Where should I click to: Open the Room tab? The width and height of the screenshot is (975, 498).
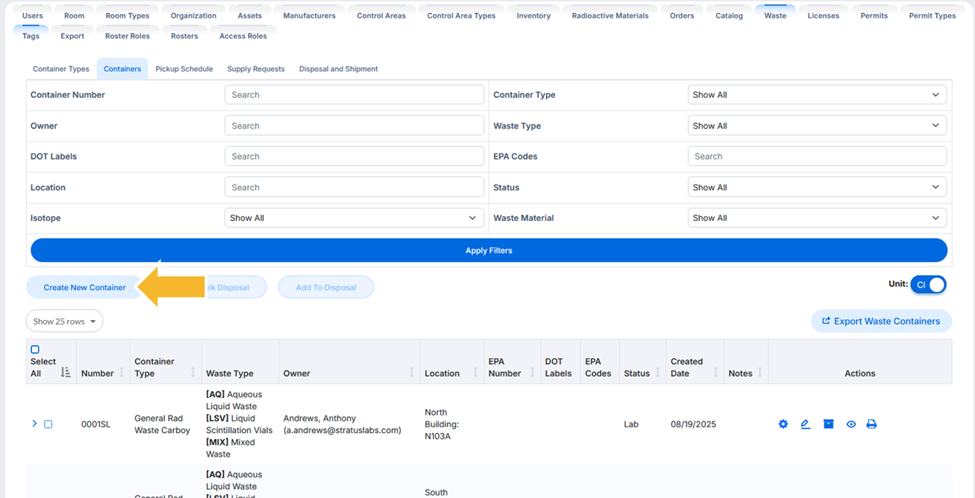click(x=74, y=16)
